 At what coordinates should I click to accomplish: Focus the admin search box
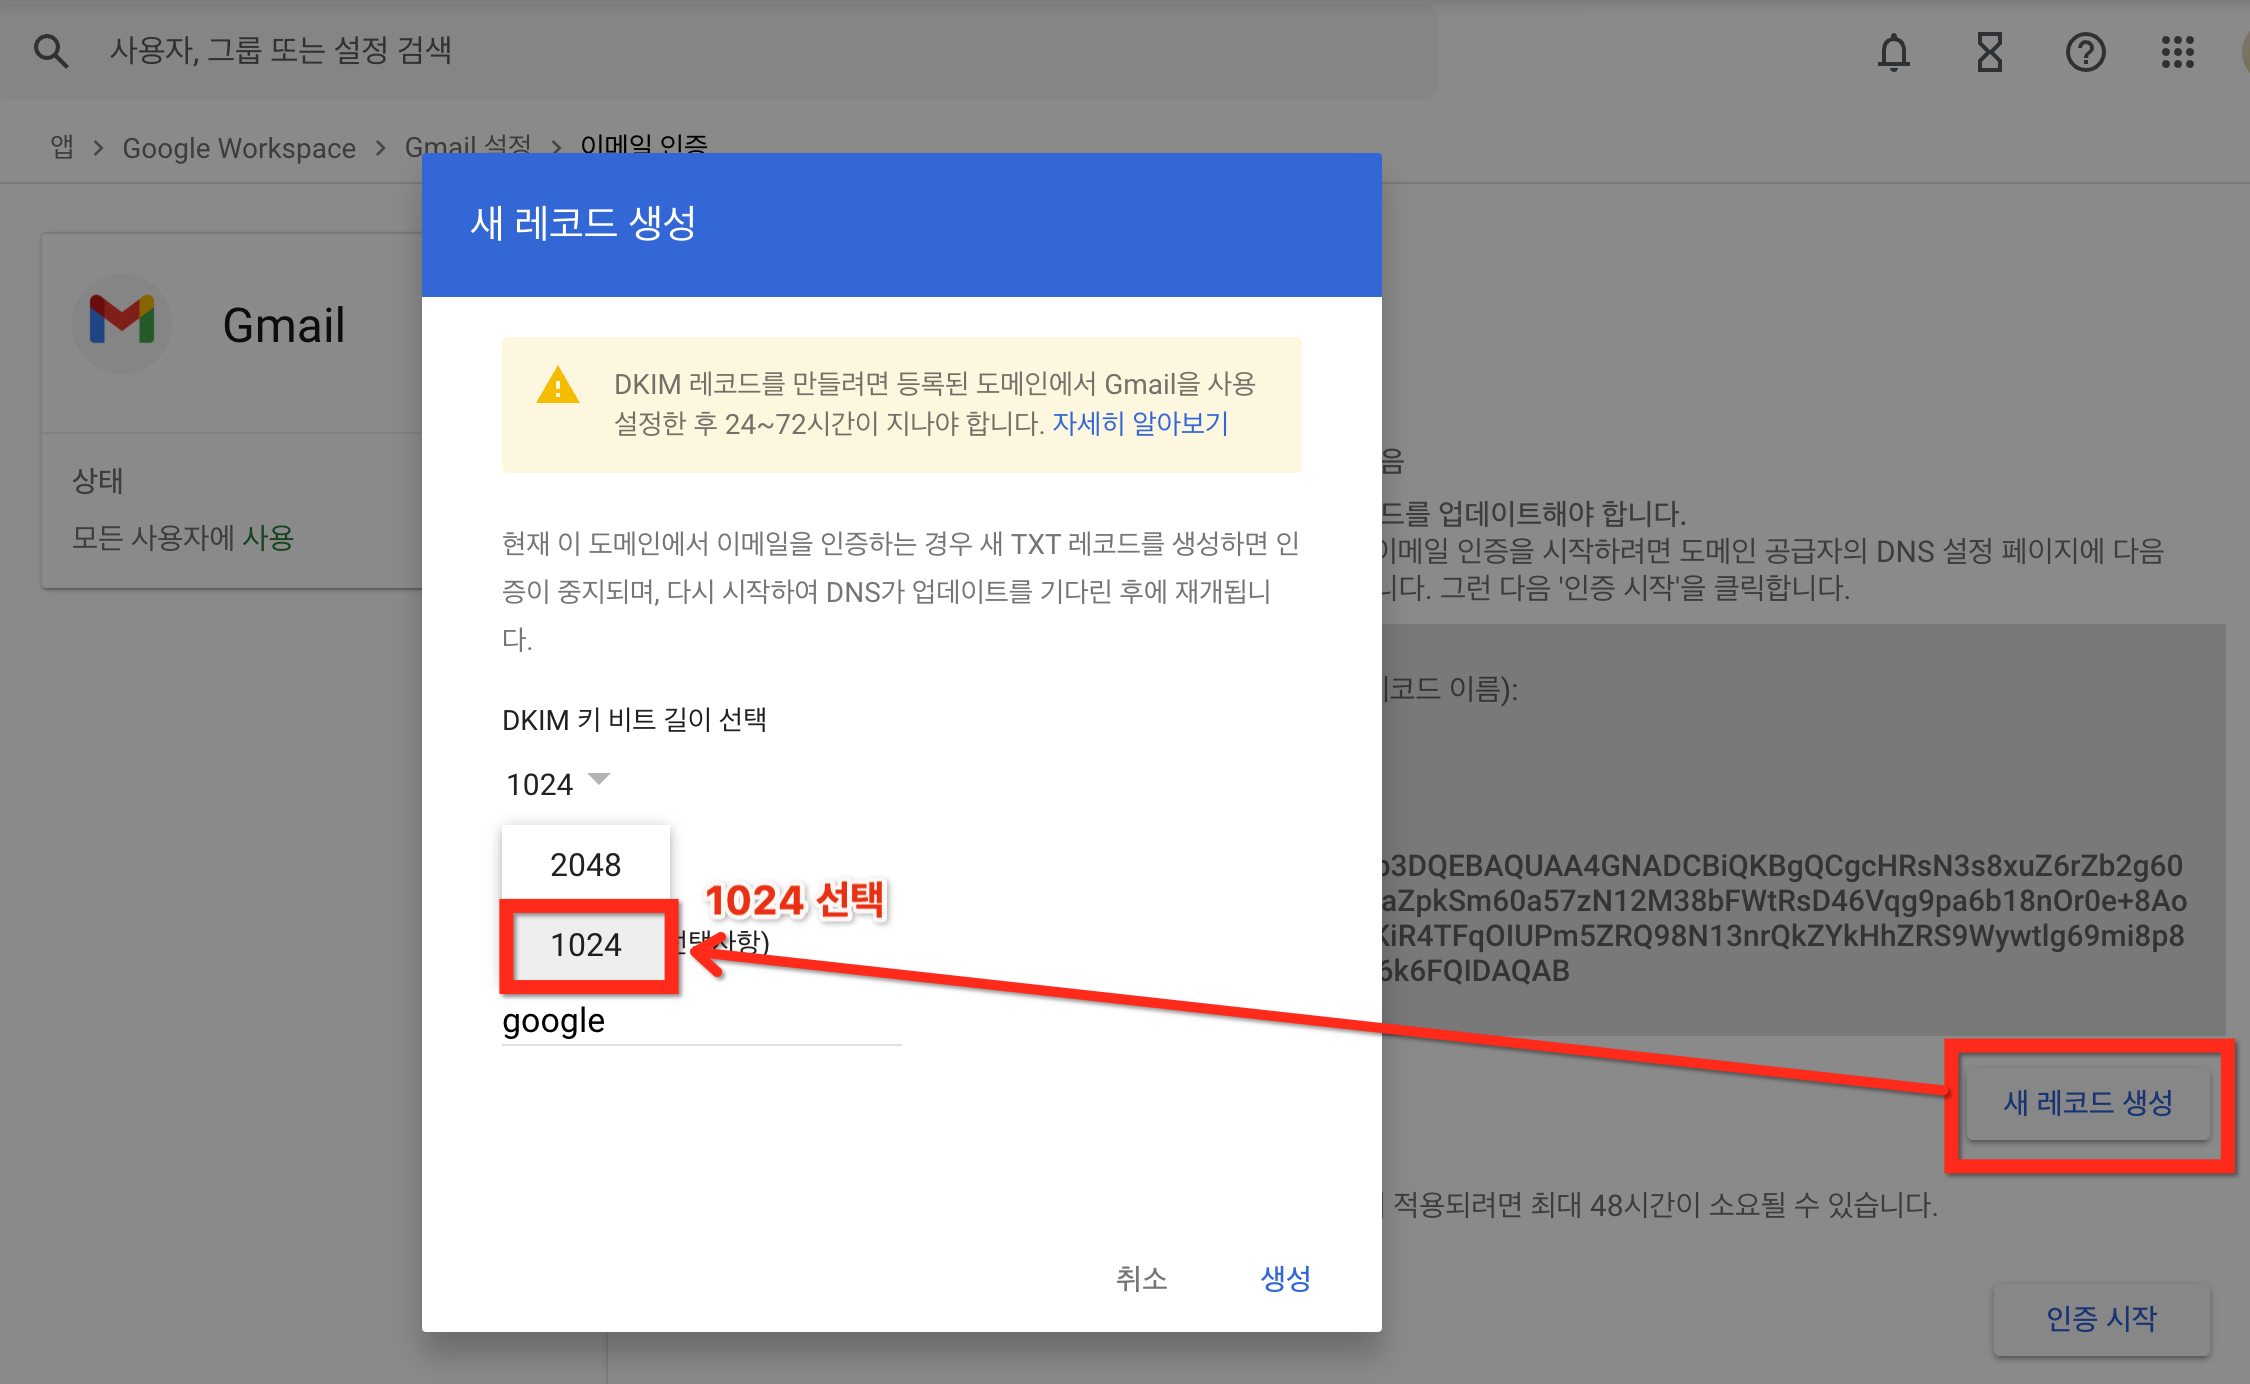[x=700, y=50]
